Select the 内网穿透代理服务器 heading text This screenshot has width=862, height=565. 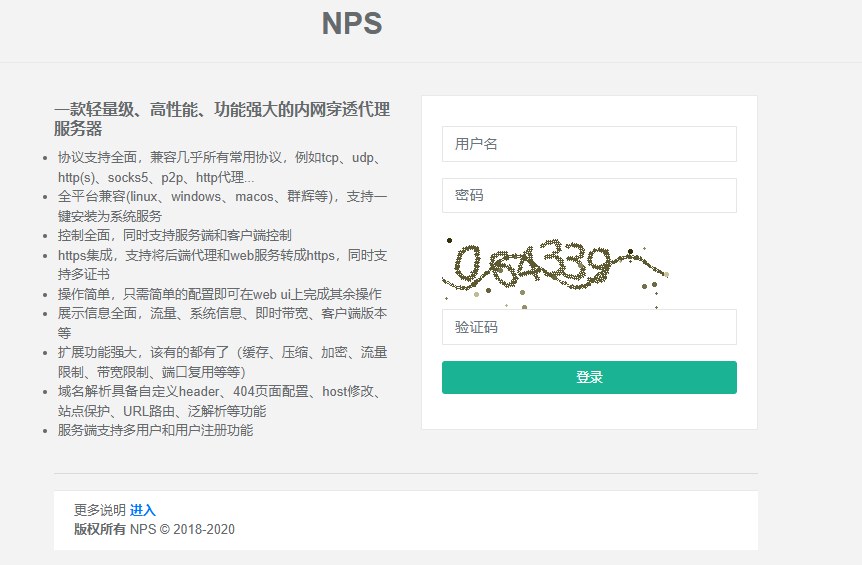[221, 119]
